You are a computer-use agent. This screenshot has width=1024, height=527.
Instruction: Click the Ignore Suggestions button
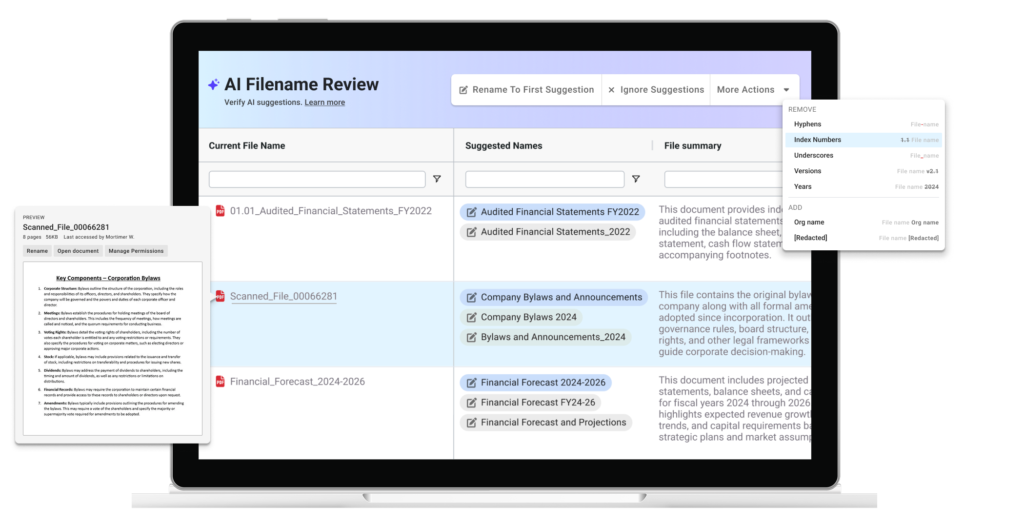click(x=655, y=90)
